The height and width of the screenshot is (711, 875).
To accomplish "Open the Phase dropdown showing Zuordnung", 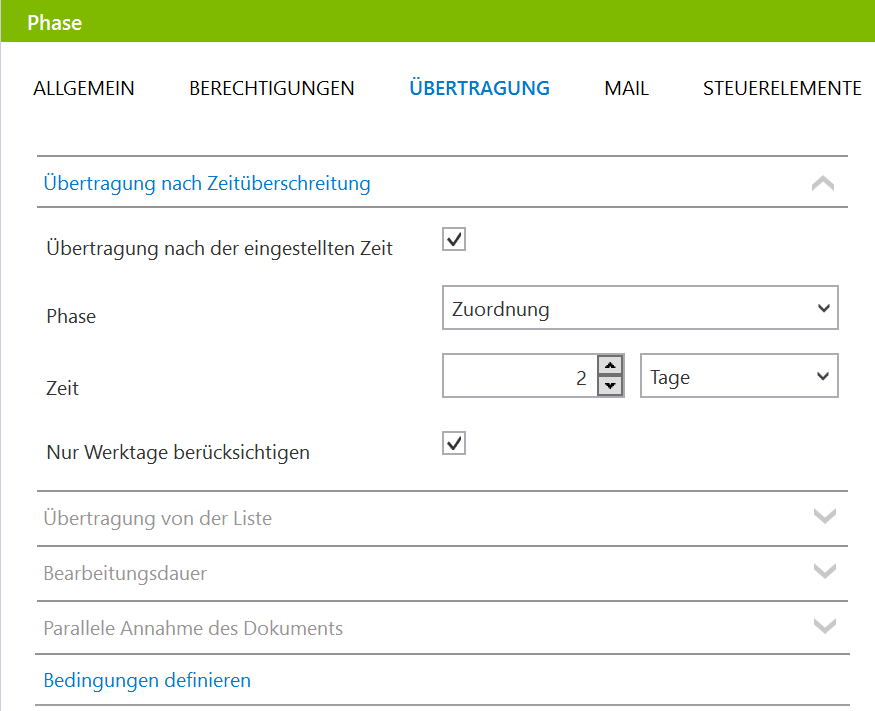I will [640, 308].
